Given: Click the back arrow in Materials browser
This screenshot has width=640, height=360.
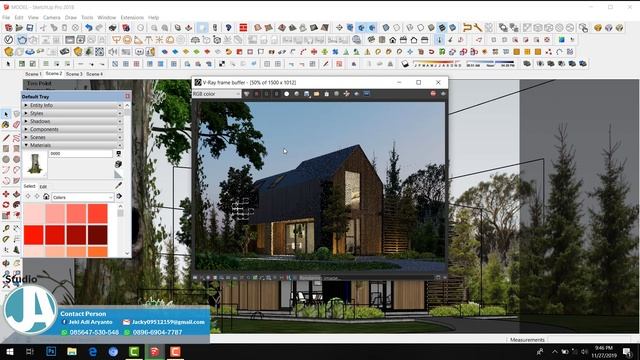Looking at the screenshot, I should [x=28, y=197].
